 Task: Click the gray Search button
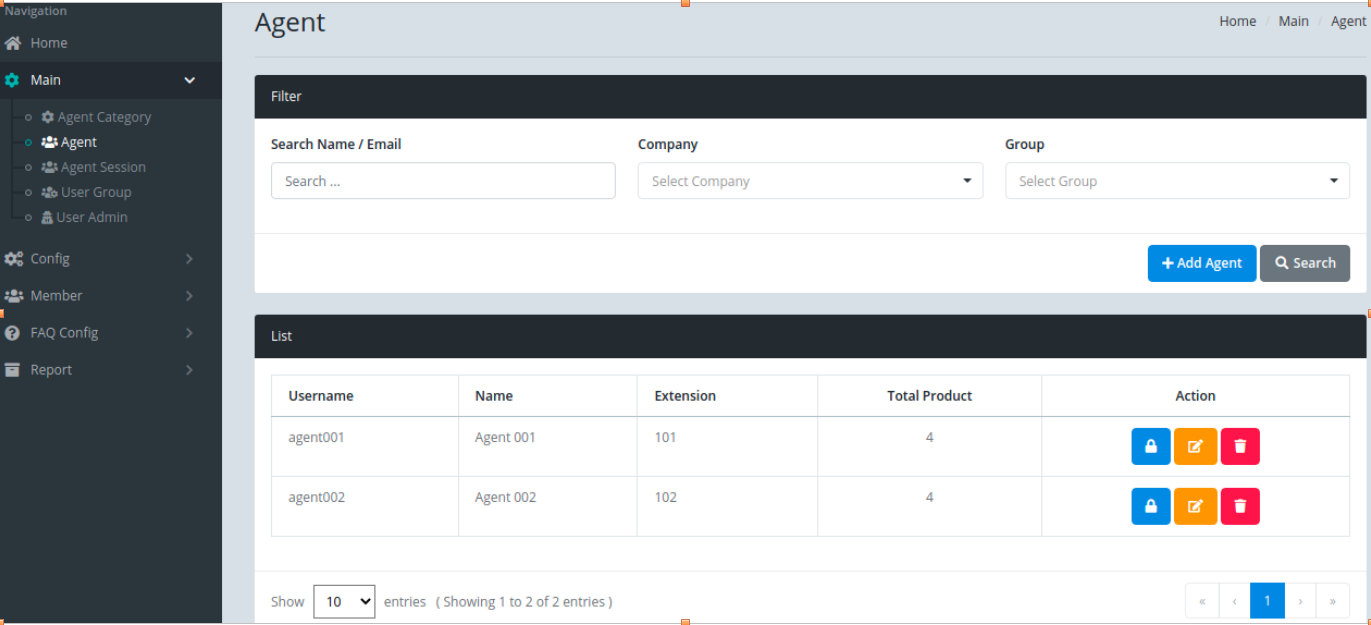[x=1304, y=263]
